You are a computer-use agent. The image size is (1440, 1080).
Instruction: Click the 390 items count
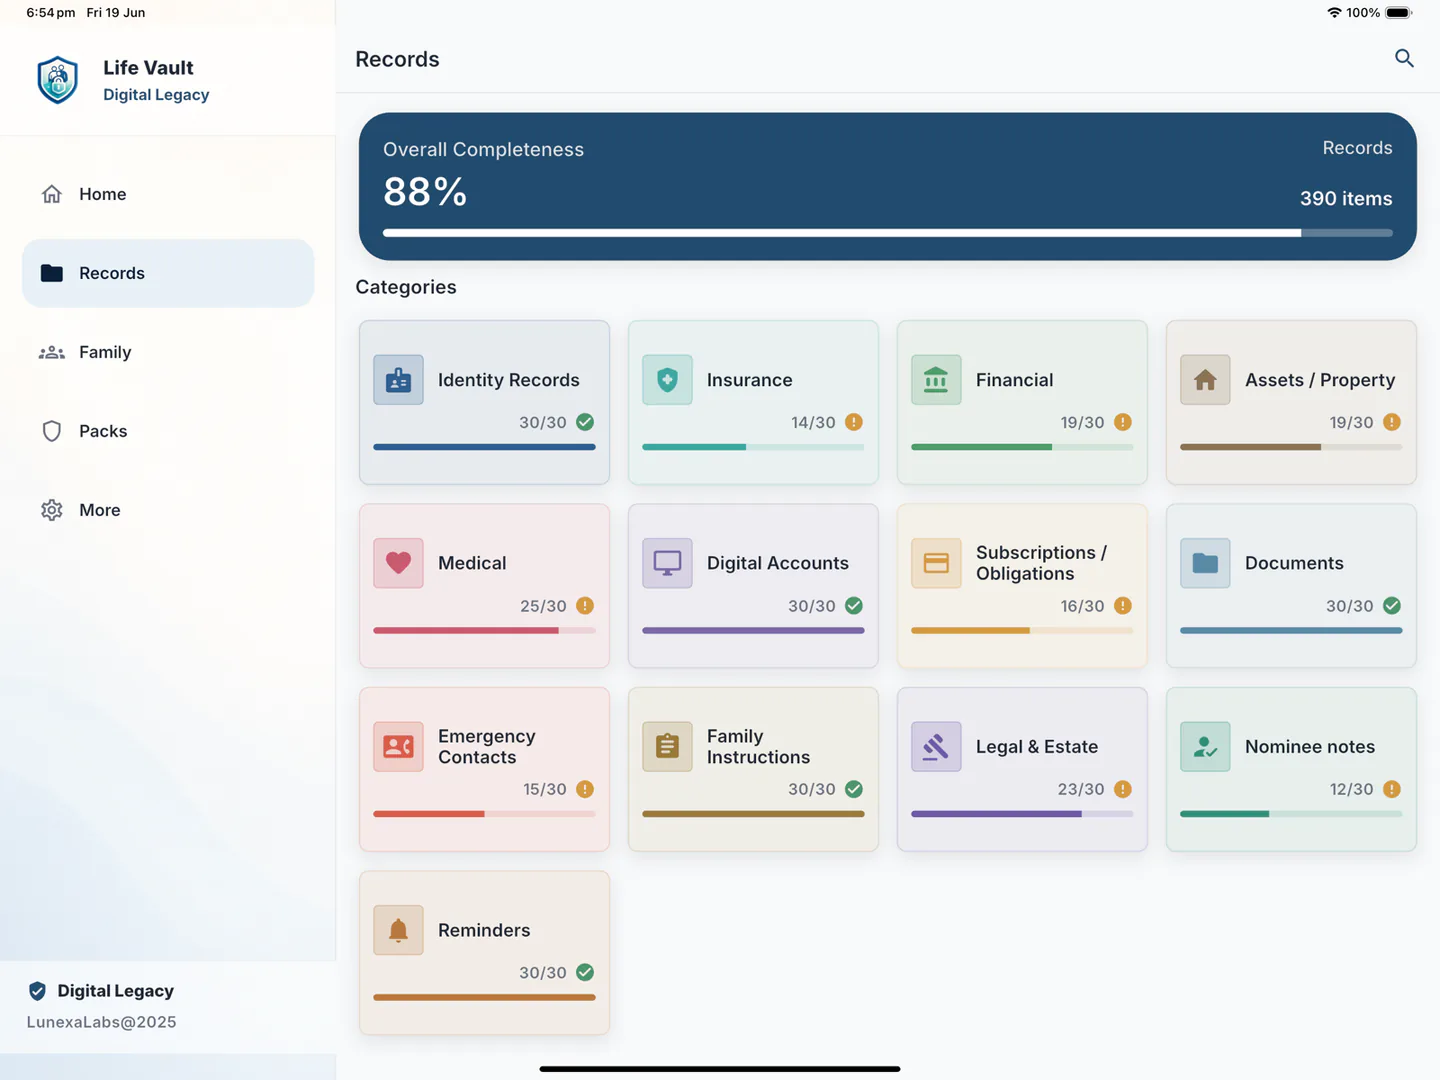point(1346,199)
